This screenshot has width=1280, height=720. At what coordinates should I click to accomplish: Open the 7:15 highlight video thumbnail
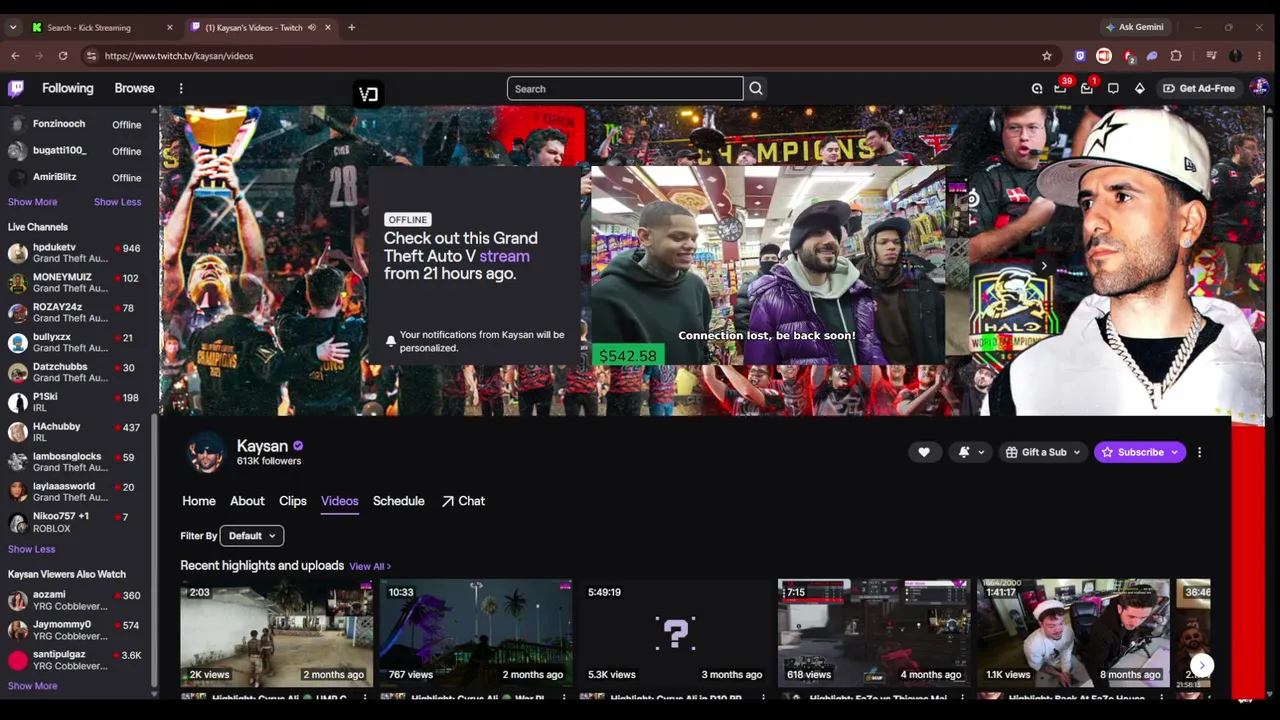[874, 633]
